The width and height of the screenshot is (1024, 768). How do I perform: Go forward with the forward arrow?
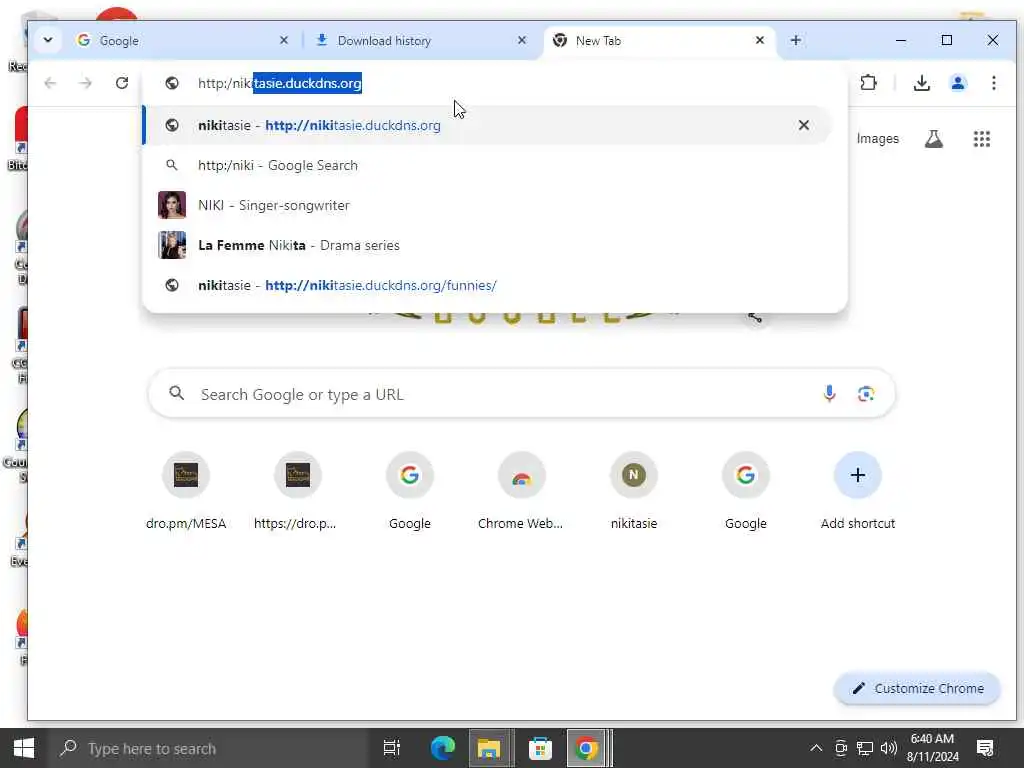pos(86,83)
